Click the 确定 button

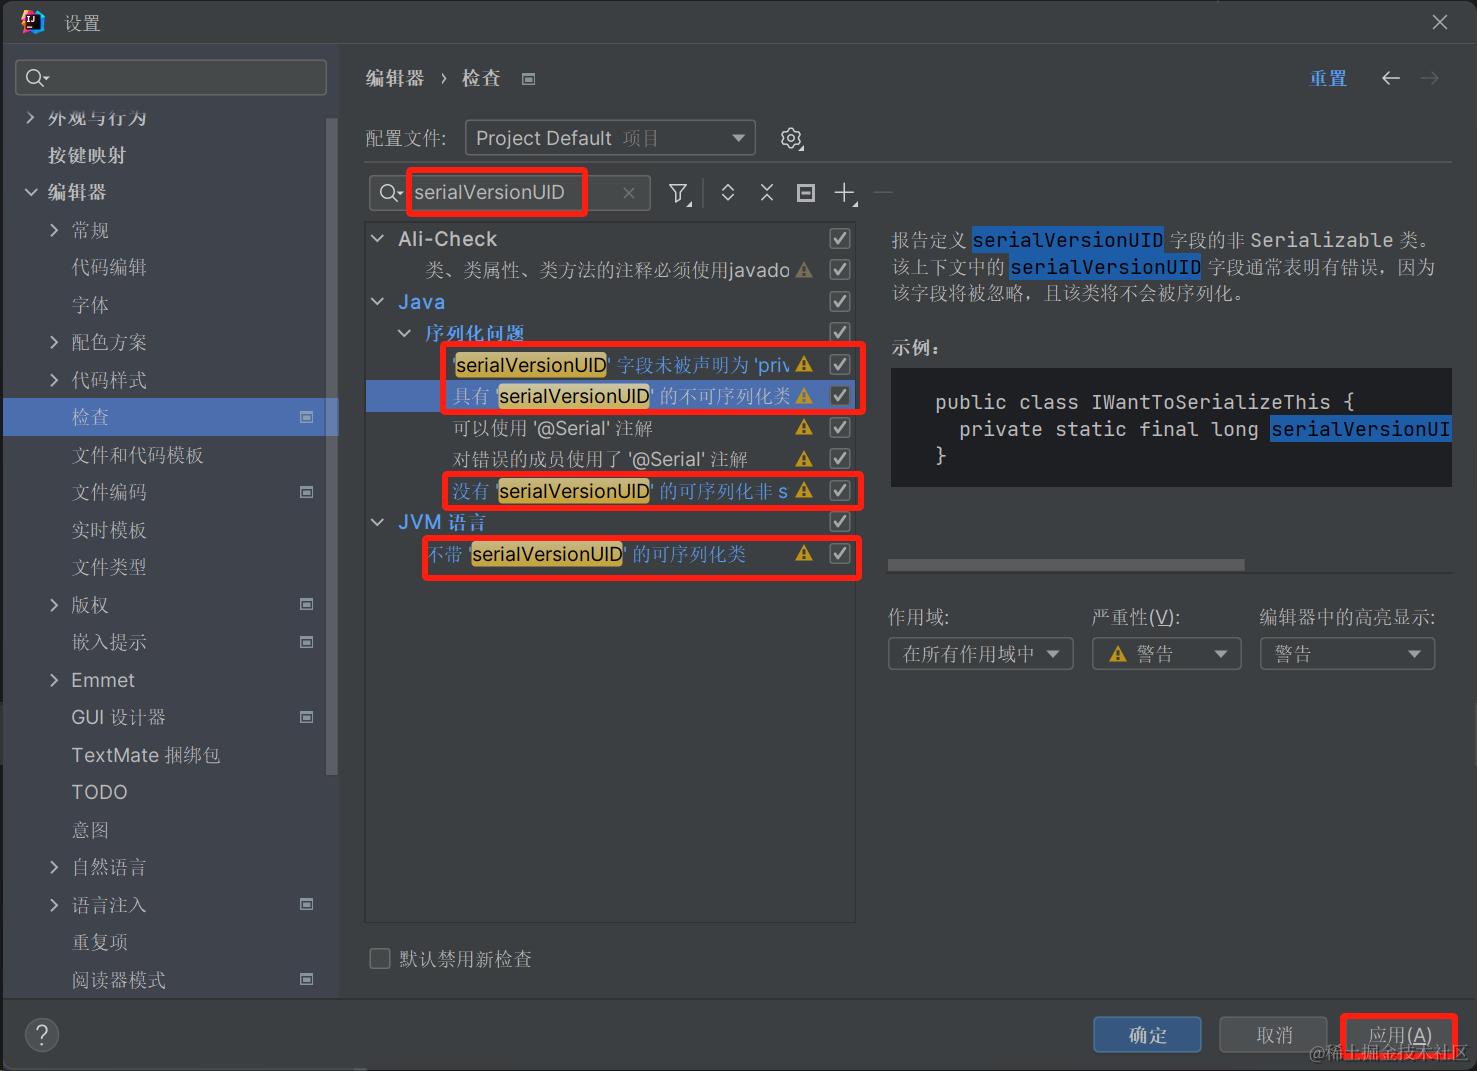point(1147,1035)
